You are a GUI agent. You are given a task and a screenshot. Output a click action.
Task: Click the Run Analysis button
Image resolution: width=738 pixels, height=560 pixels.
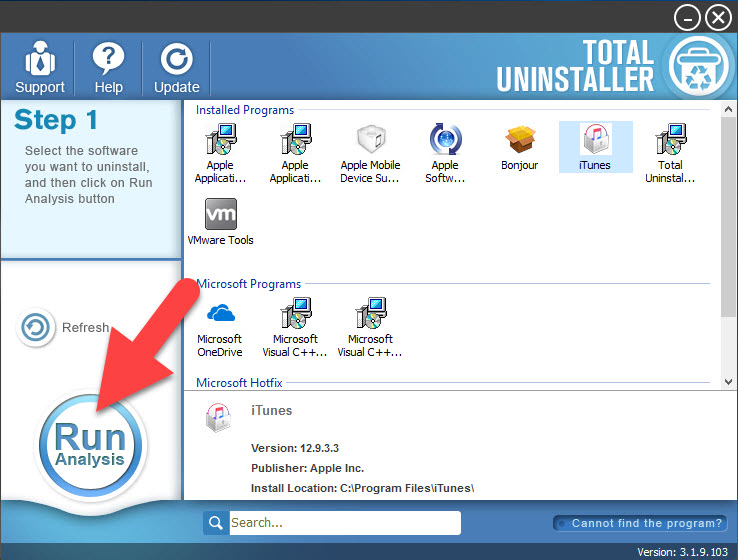click(x=90, y=445)
